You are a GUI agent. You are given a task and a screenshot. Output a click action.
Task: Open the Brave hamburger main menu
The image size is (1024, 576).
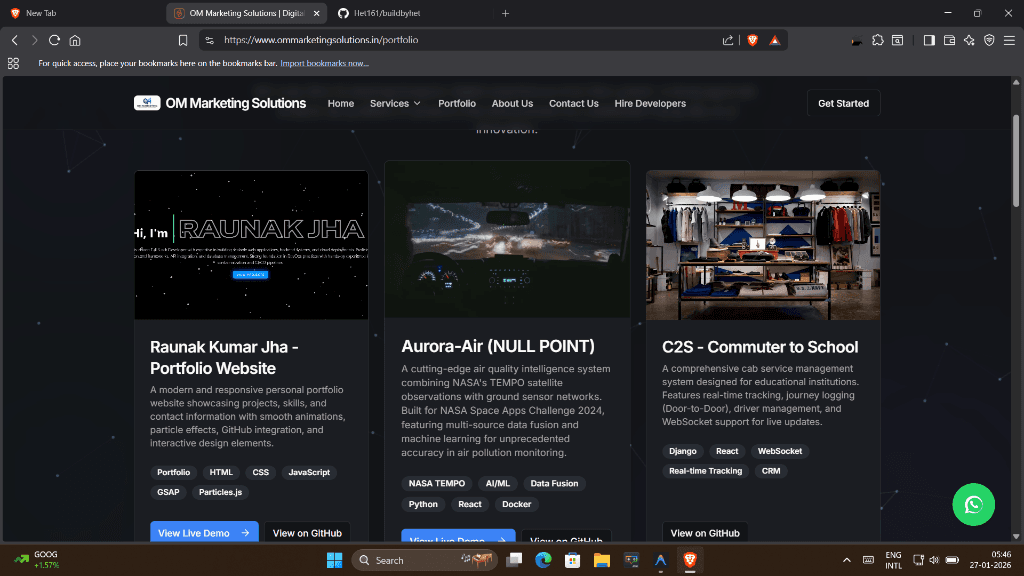(x=1009, y=40)
